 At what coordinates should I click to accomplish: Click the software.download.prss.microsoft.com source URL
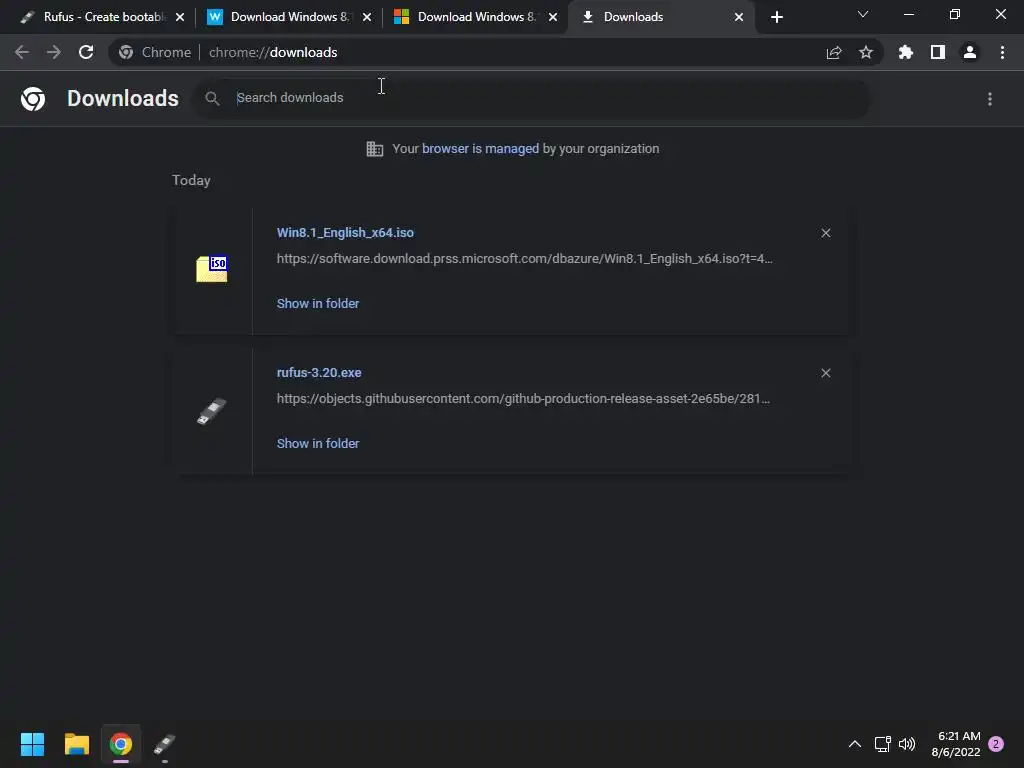coord(524,259)
